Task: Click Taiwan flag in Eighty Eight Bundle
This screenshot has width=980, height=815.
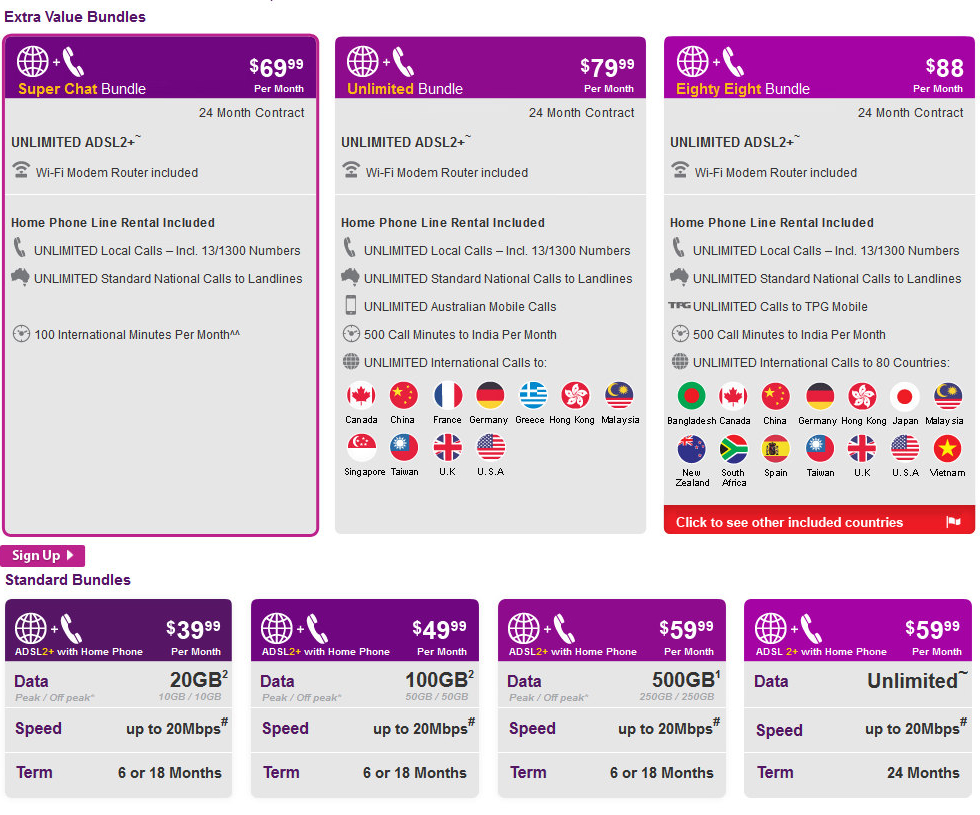Action: pyautogui.click(x=819, y=449)
